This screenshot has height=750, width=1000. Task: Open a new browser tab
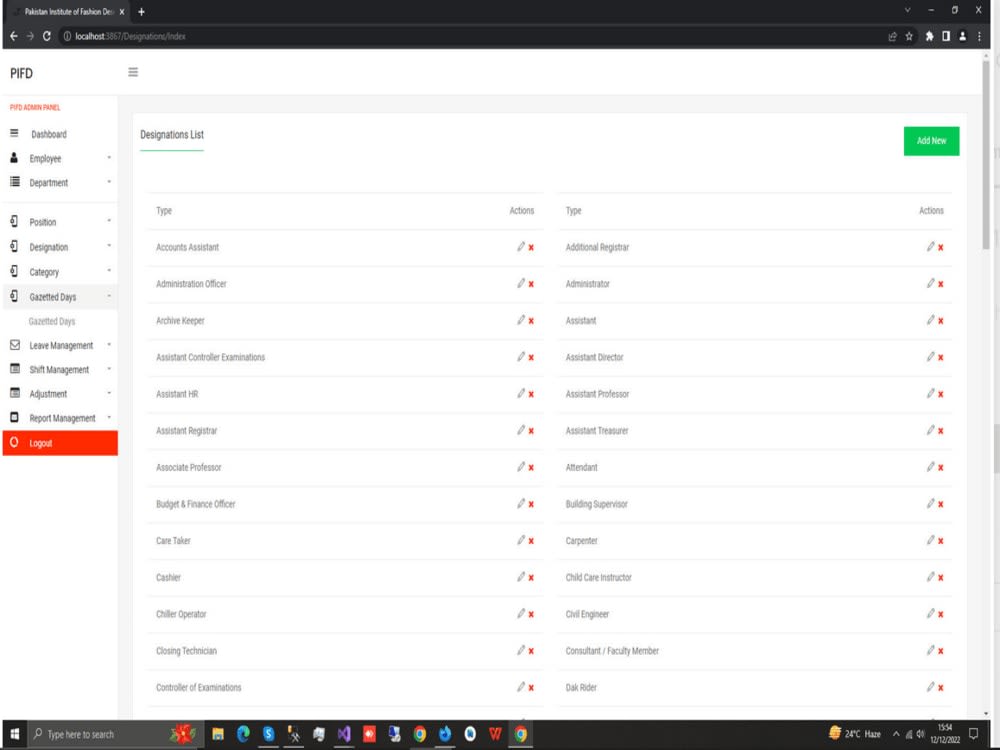click(x=141, y=11)
